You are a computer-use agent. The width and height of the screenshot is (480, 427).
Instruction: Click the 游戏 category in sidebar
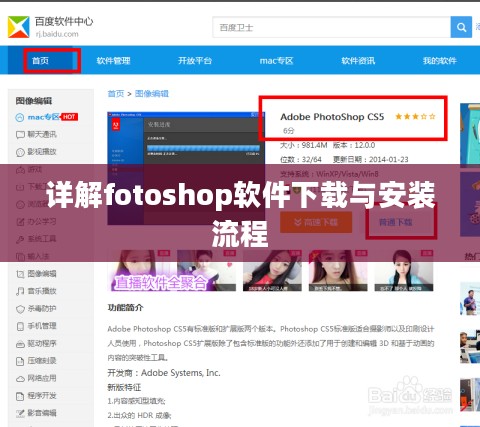tap(35, 169)
